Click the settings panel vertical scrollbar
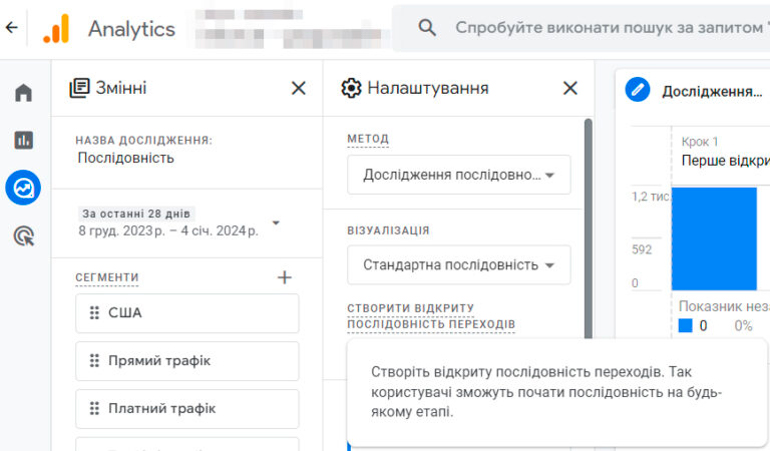This screenshot has width=770, height=451. pyautogui.click(x=588, y=228)
